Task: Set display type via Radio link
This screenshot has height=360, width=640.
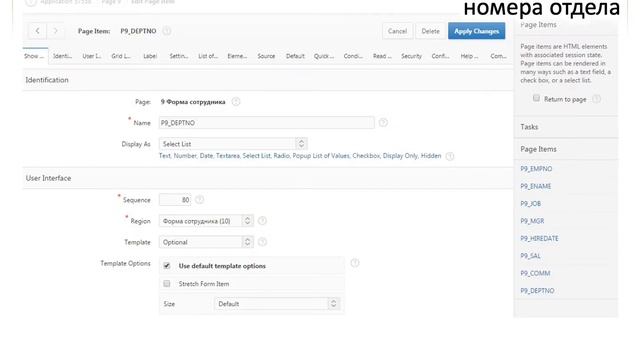Action: [x=281, y=156]
